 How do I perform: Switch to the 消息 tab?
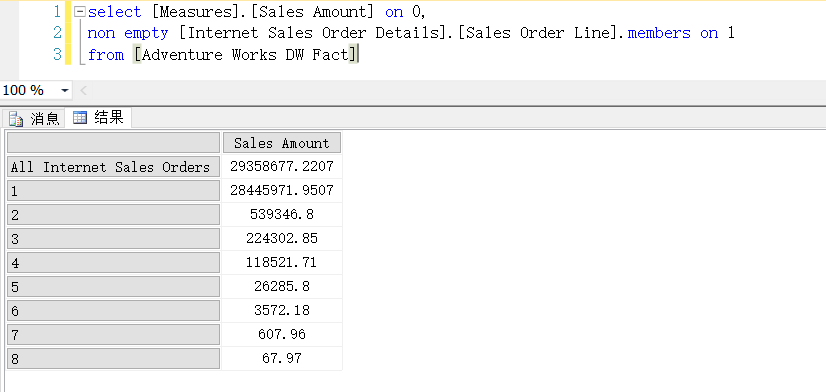click(34, 119)
